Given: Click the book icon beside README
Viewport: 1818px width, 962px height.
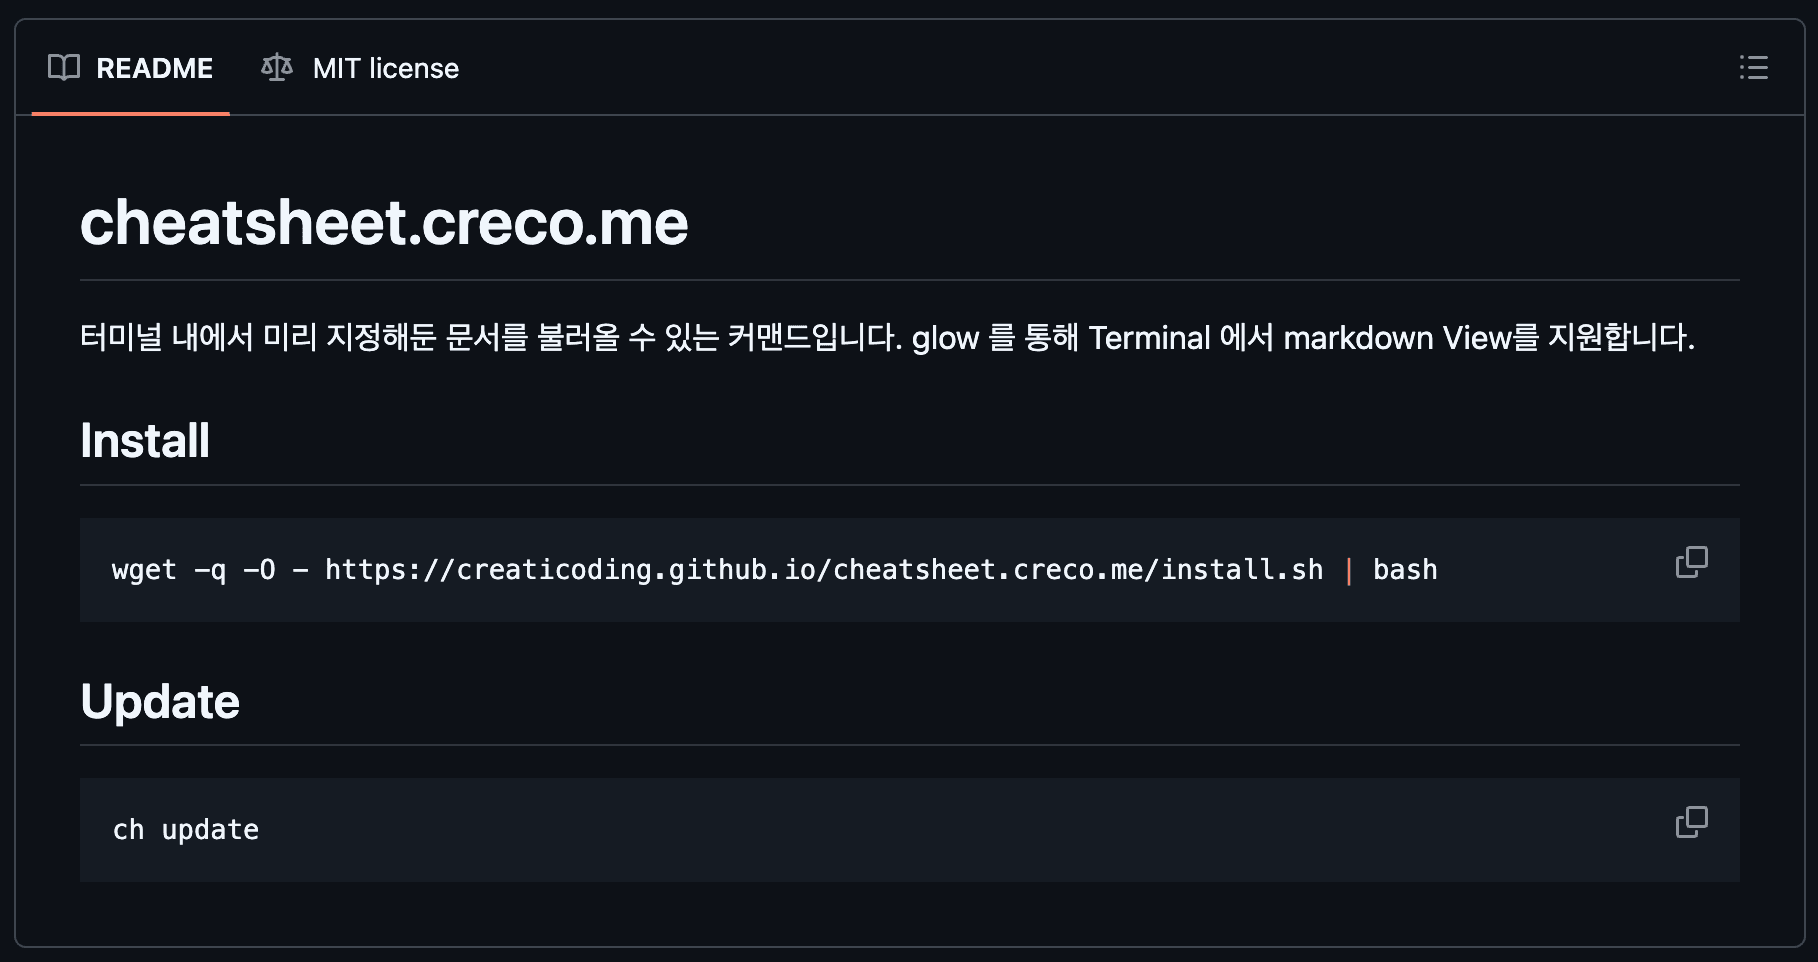Looking at the screenshot, I should pos(64,68).
